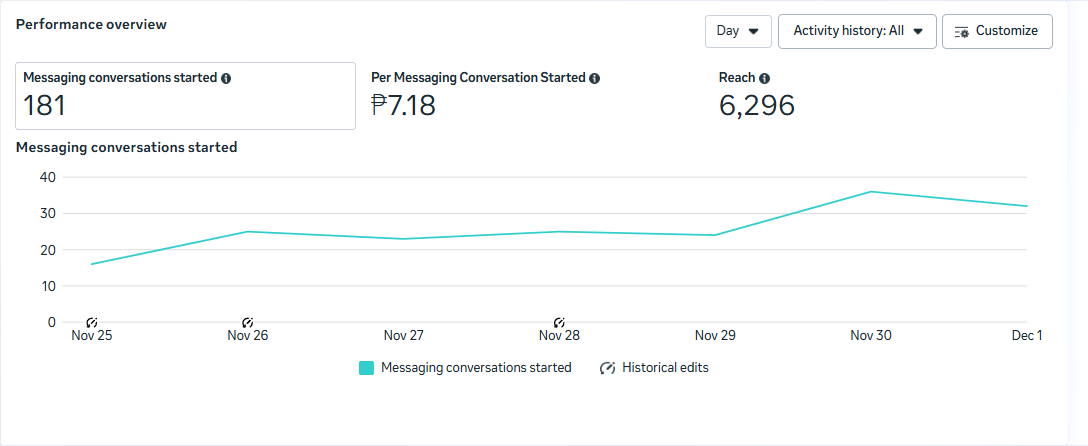Select the Messaging conversations started metric card
This screenshot has height=446, width=1088.
tap(185, 96)
